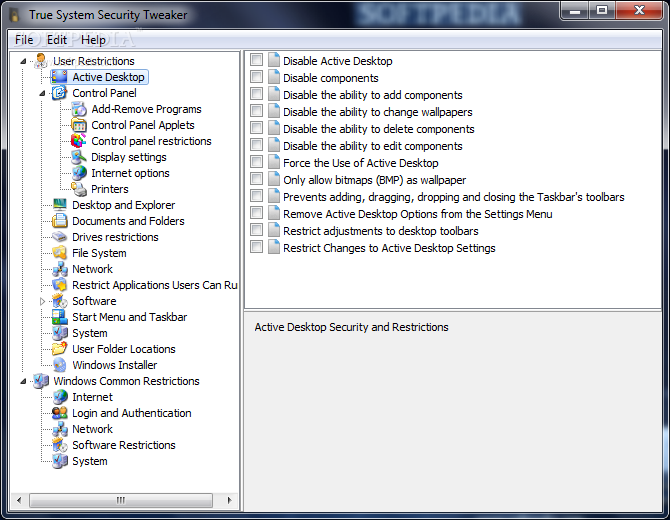Select the Windows Installer disc icon

click(x=60, y=365)
